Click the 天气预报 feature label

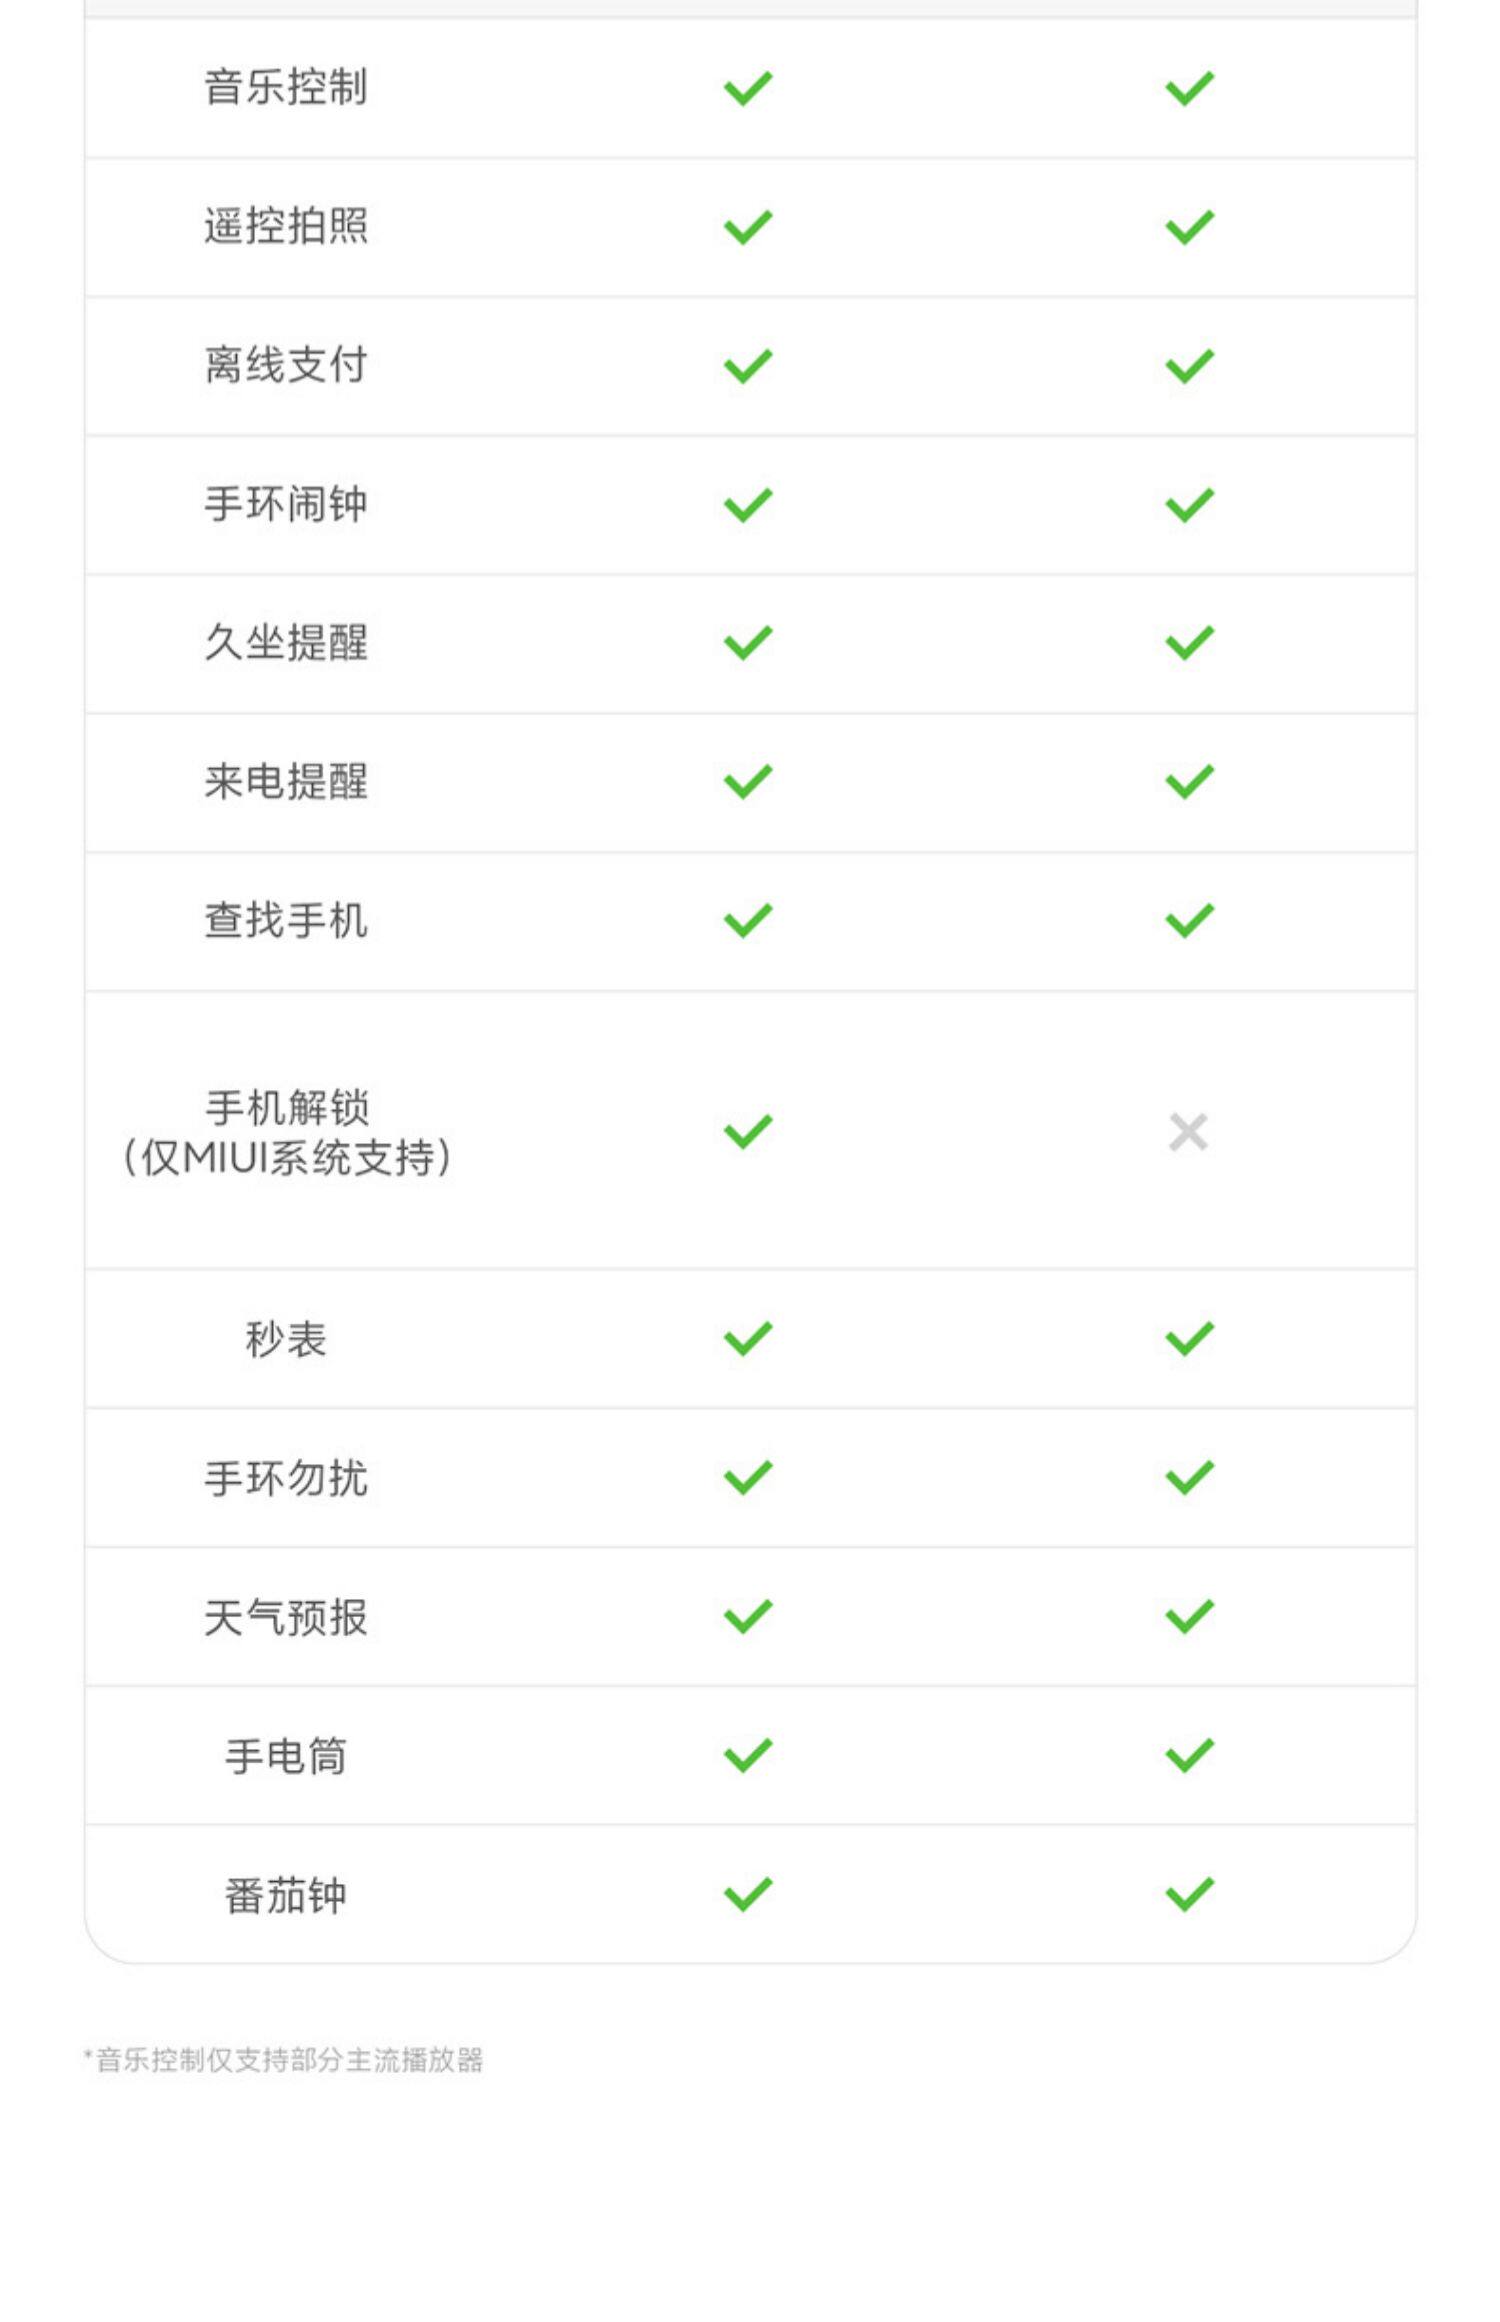[x=286, y=1617]
